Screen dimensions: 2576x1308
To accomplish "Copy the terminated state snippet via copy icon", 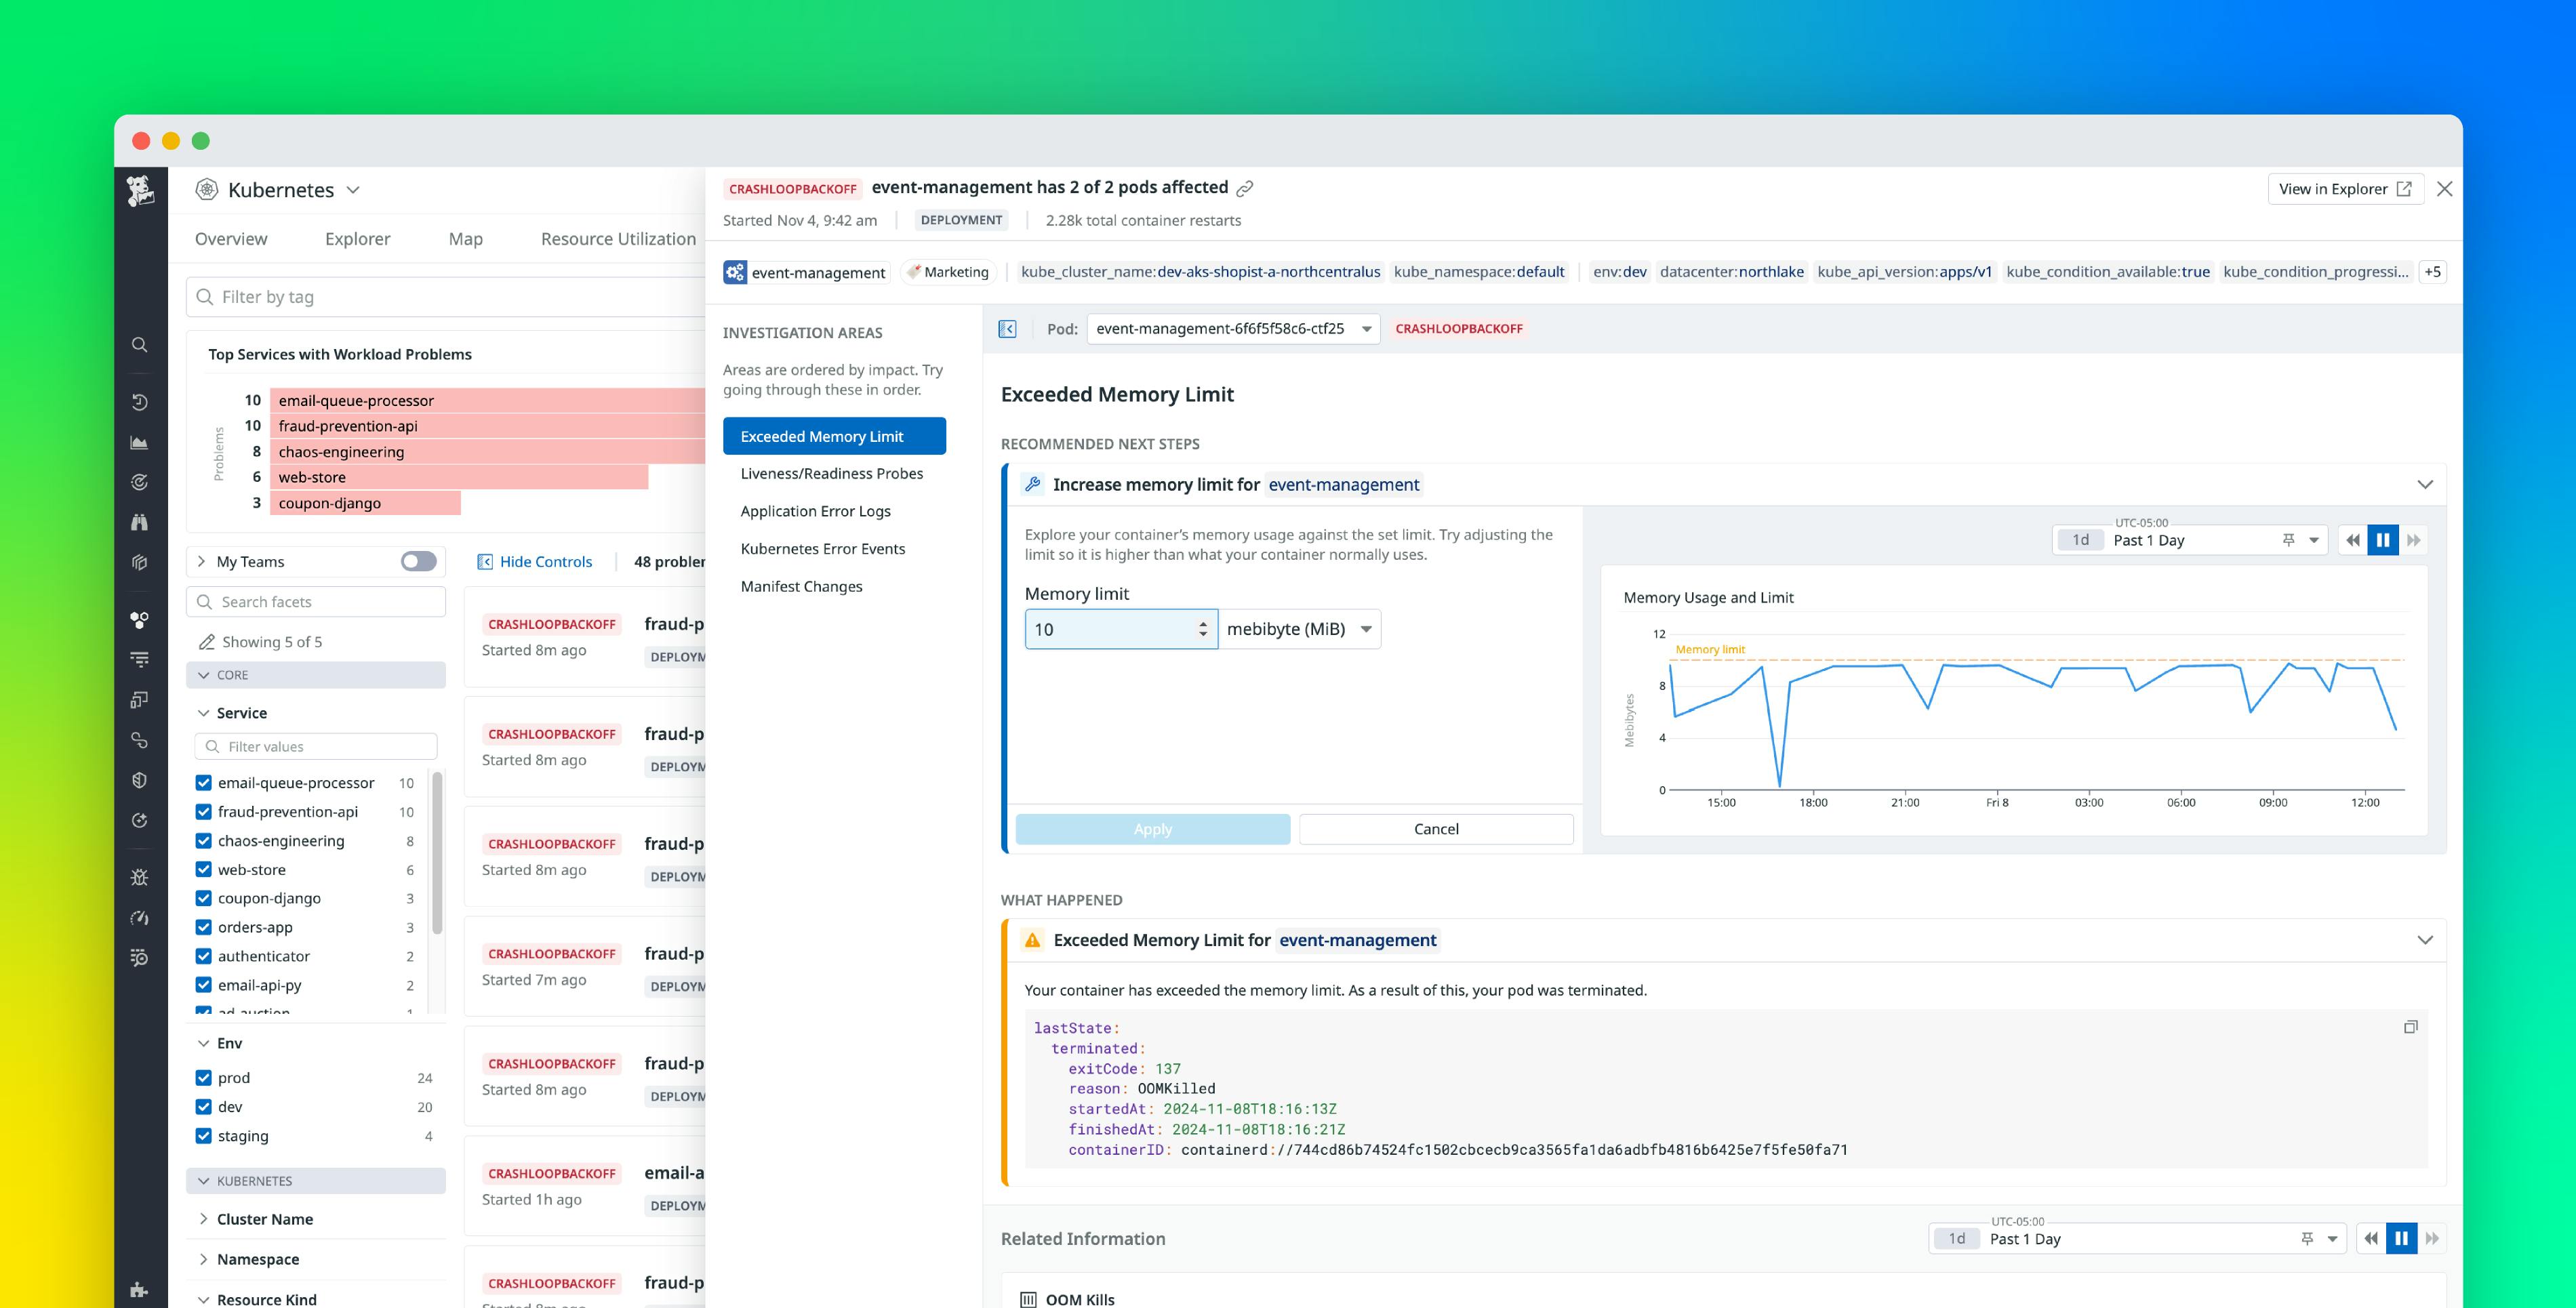I will [x=2410, y=1027].
